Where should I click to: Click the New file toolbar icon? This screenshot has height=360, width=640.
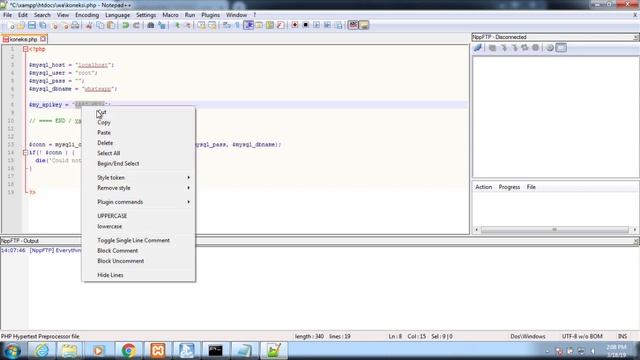coord(11,25)
